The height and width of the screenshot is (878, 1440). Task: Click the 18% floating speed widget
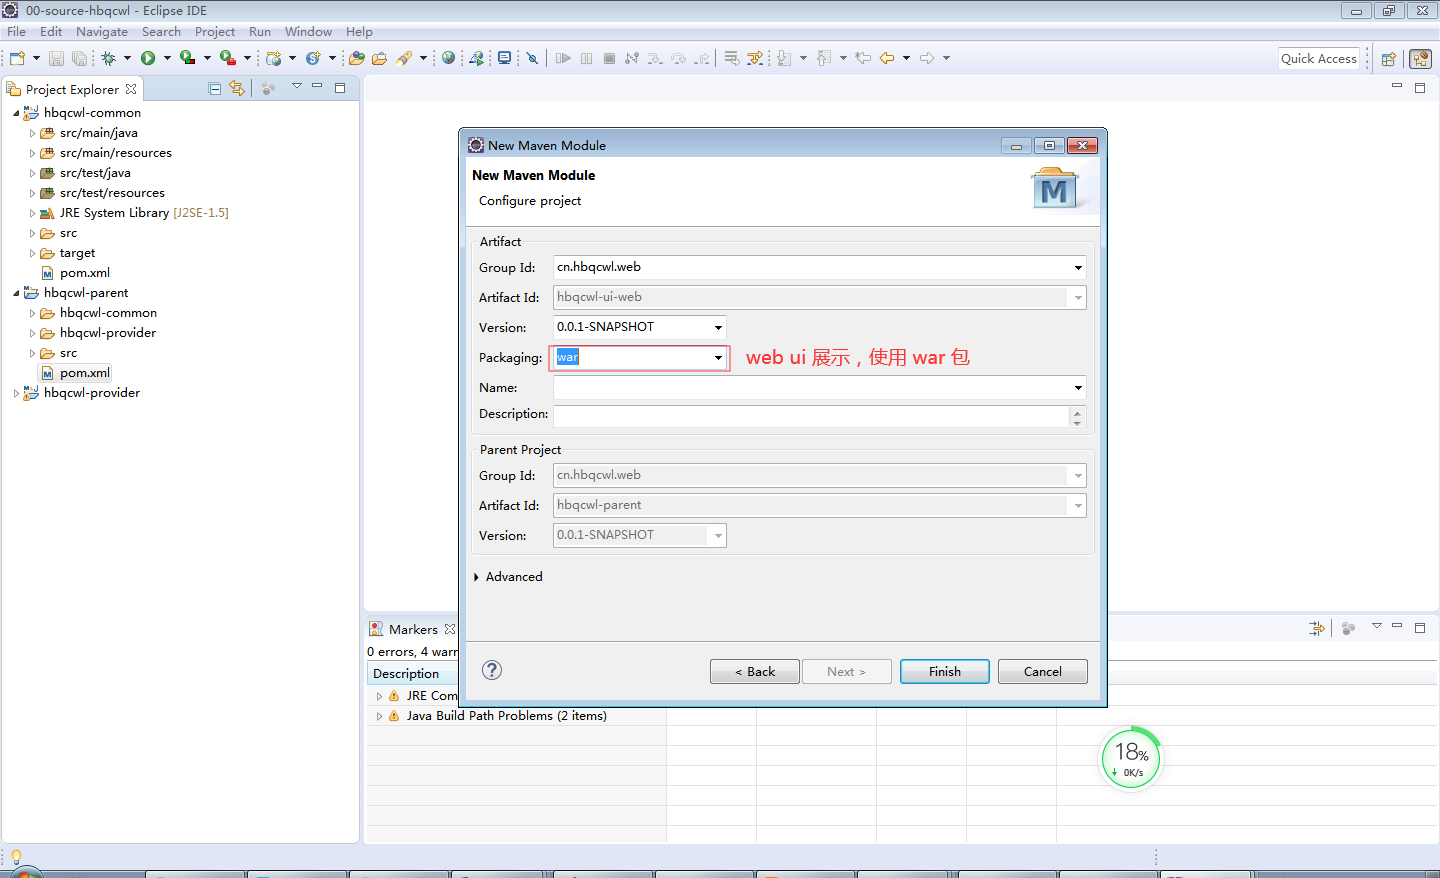pos(1131,758)
